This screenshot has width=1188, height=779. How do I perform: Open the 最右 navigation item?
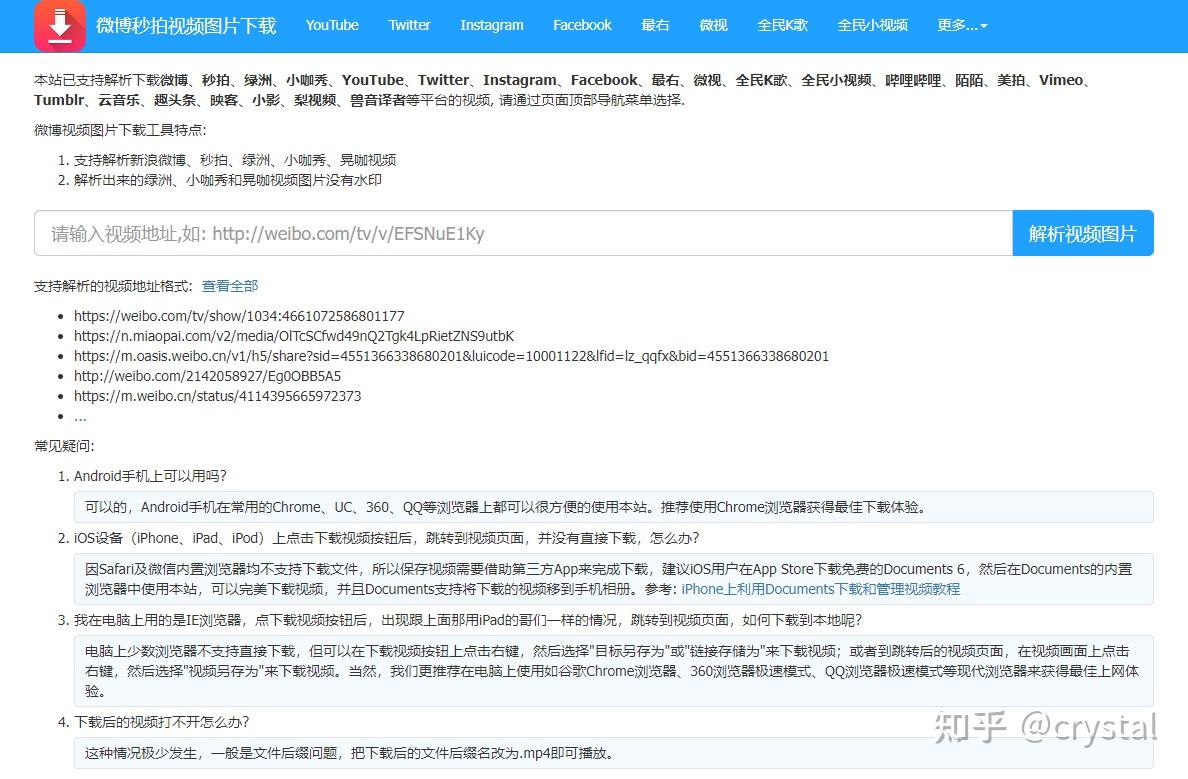point(655,25)
